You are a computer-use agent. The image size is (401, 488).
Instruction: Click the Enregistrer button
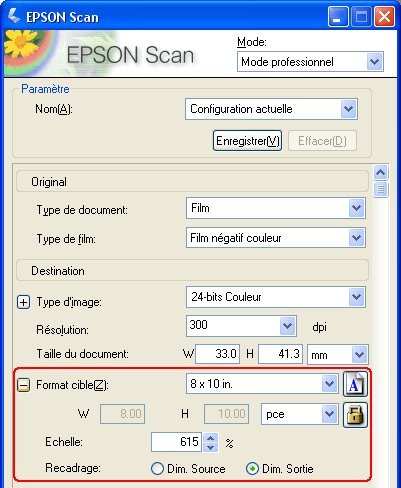[x=247, y=141]
